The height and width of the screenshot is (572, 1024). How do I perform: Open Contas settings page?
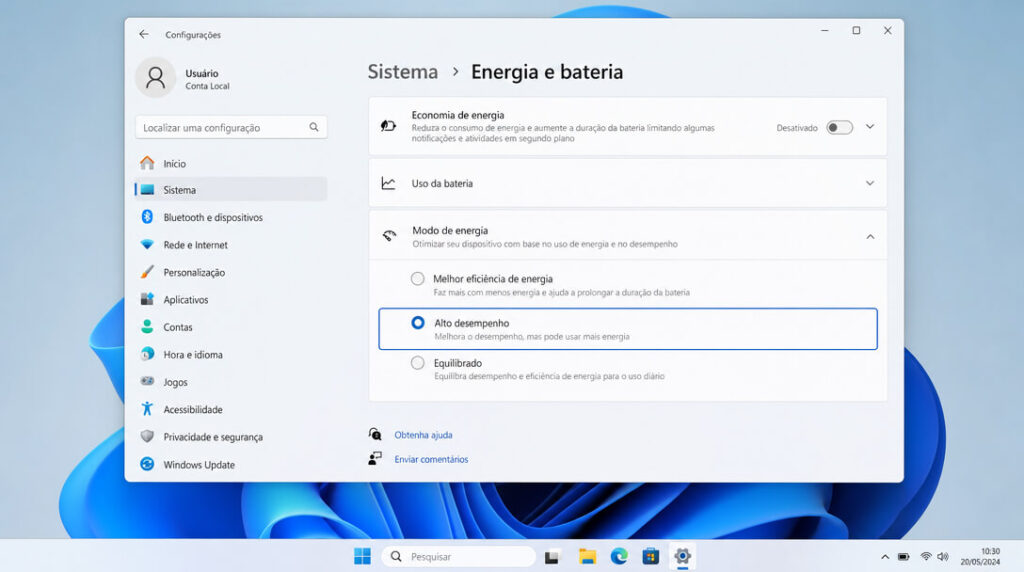[231, 327]
